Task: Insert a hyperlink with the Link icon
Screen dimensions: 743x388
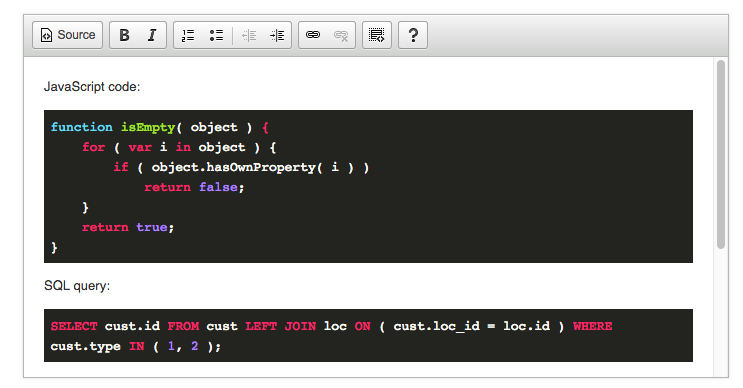Action: click(x=313, y=35)
